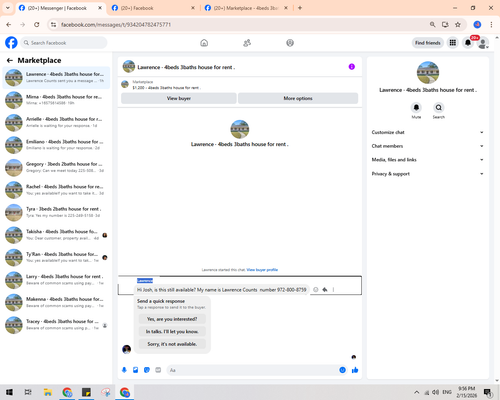Screen dimensions: 500x400
Task: Open the emoji picker in message box
Action: 342,370
